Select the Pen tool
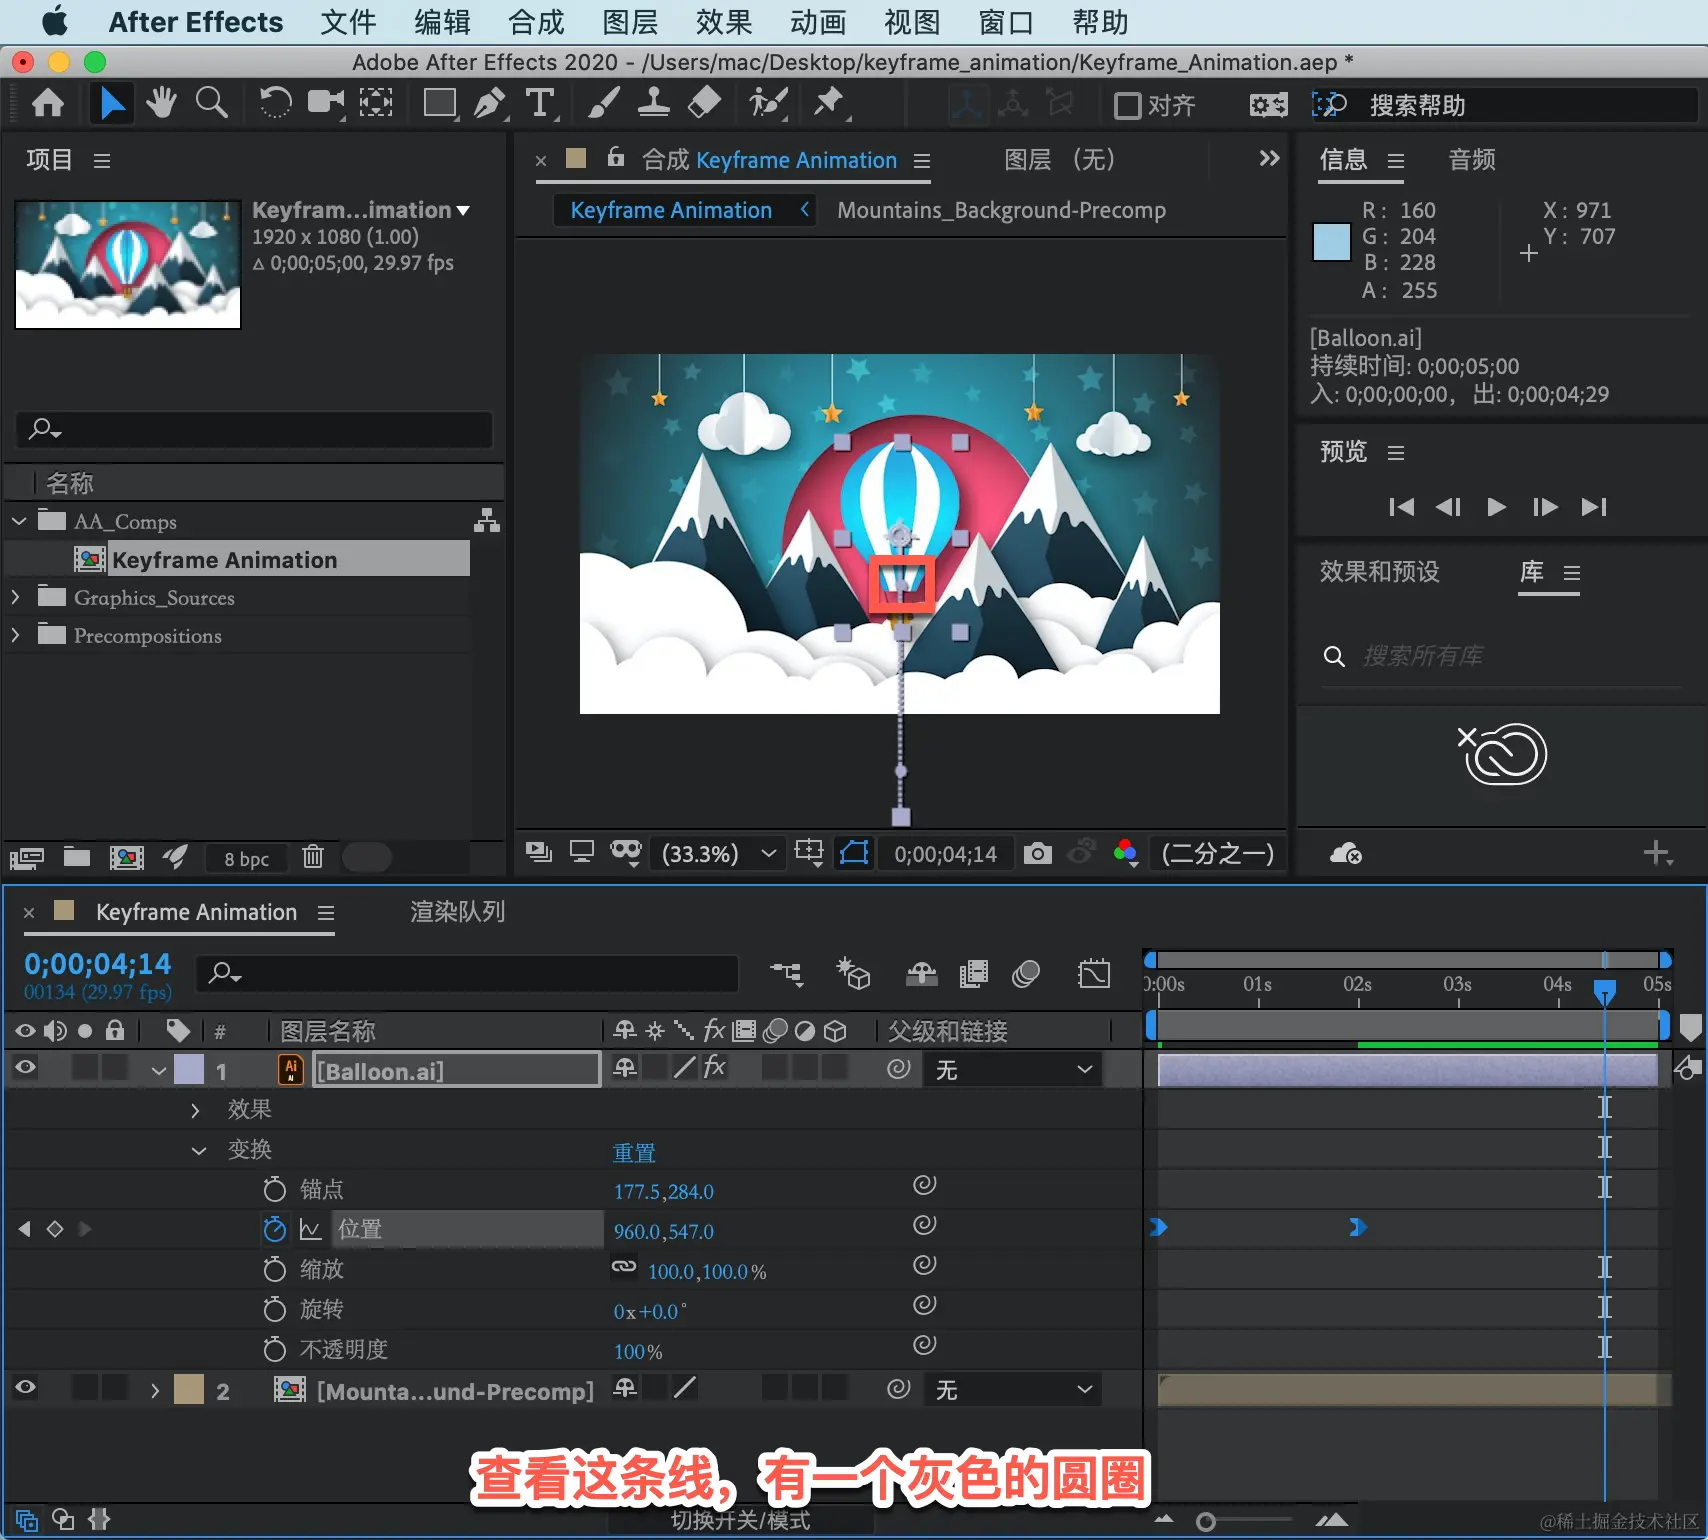1708x1540 pixels. (489, 103)
